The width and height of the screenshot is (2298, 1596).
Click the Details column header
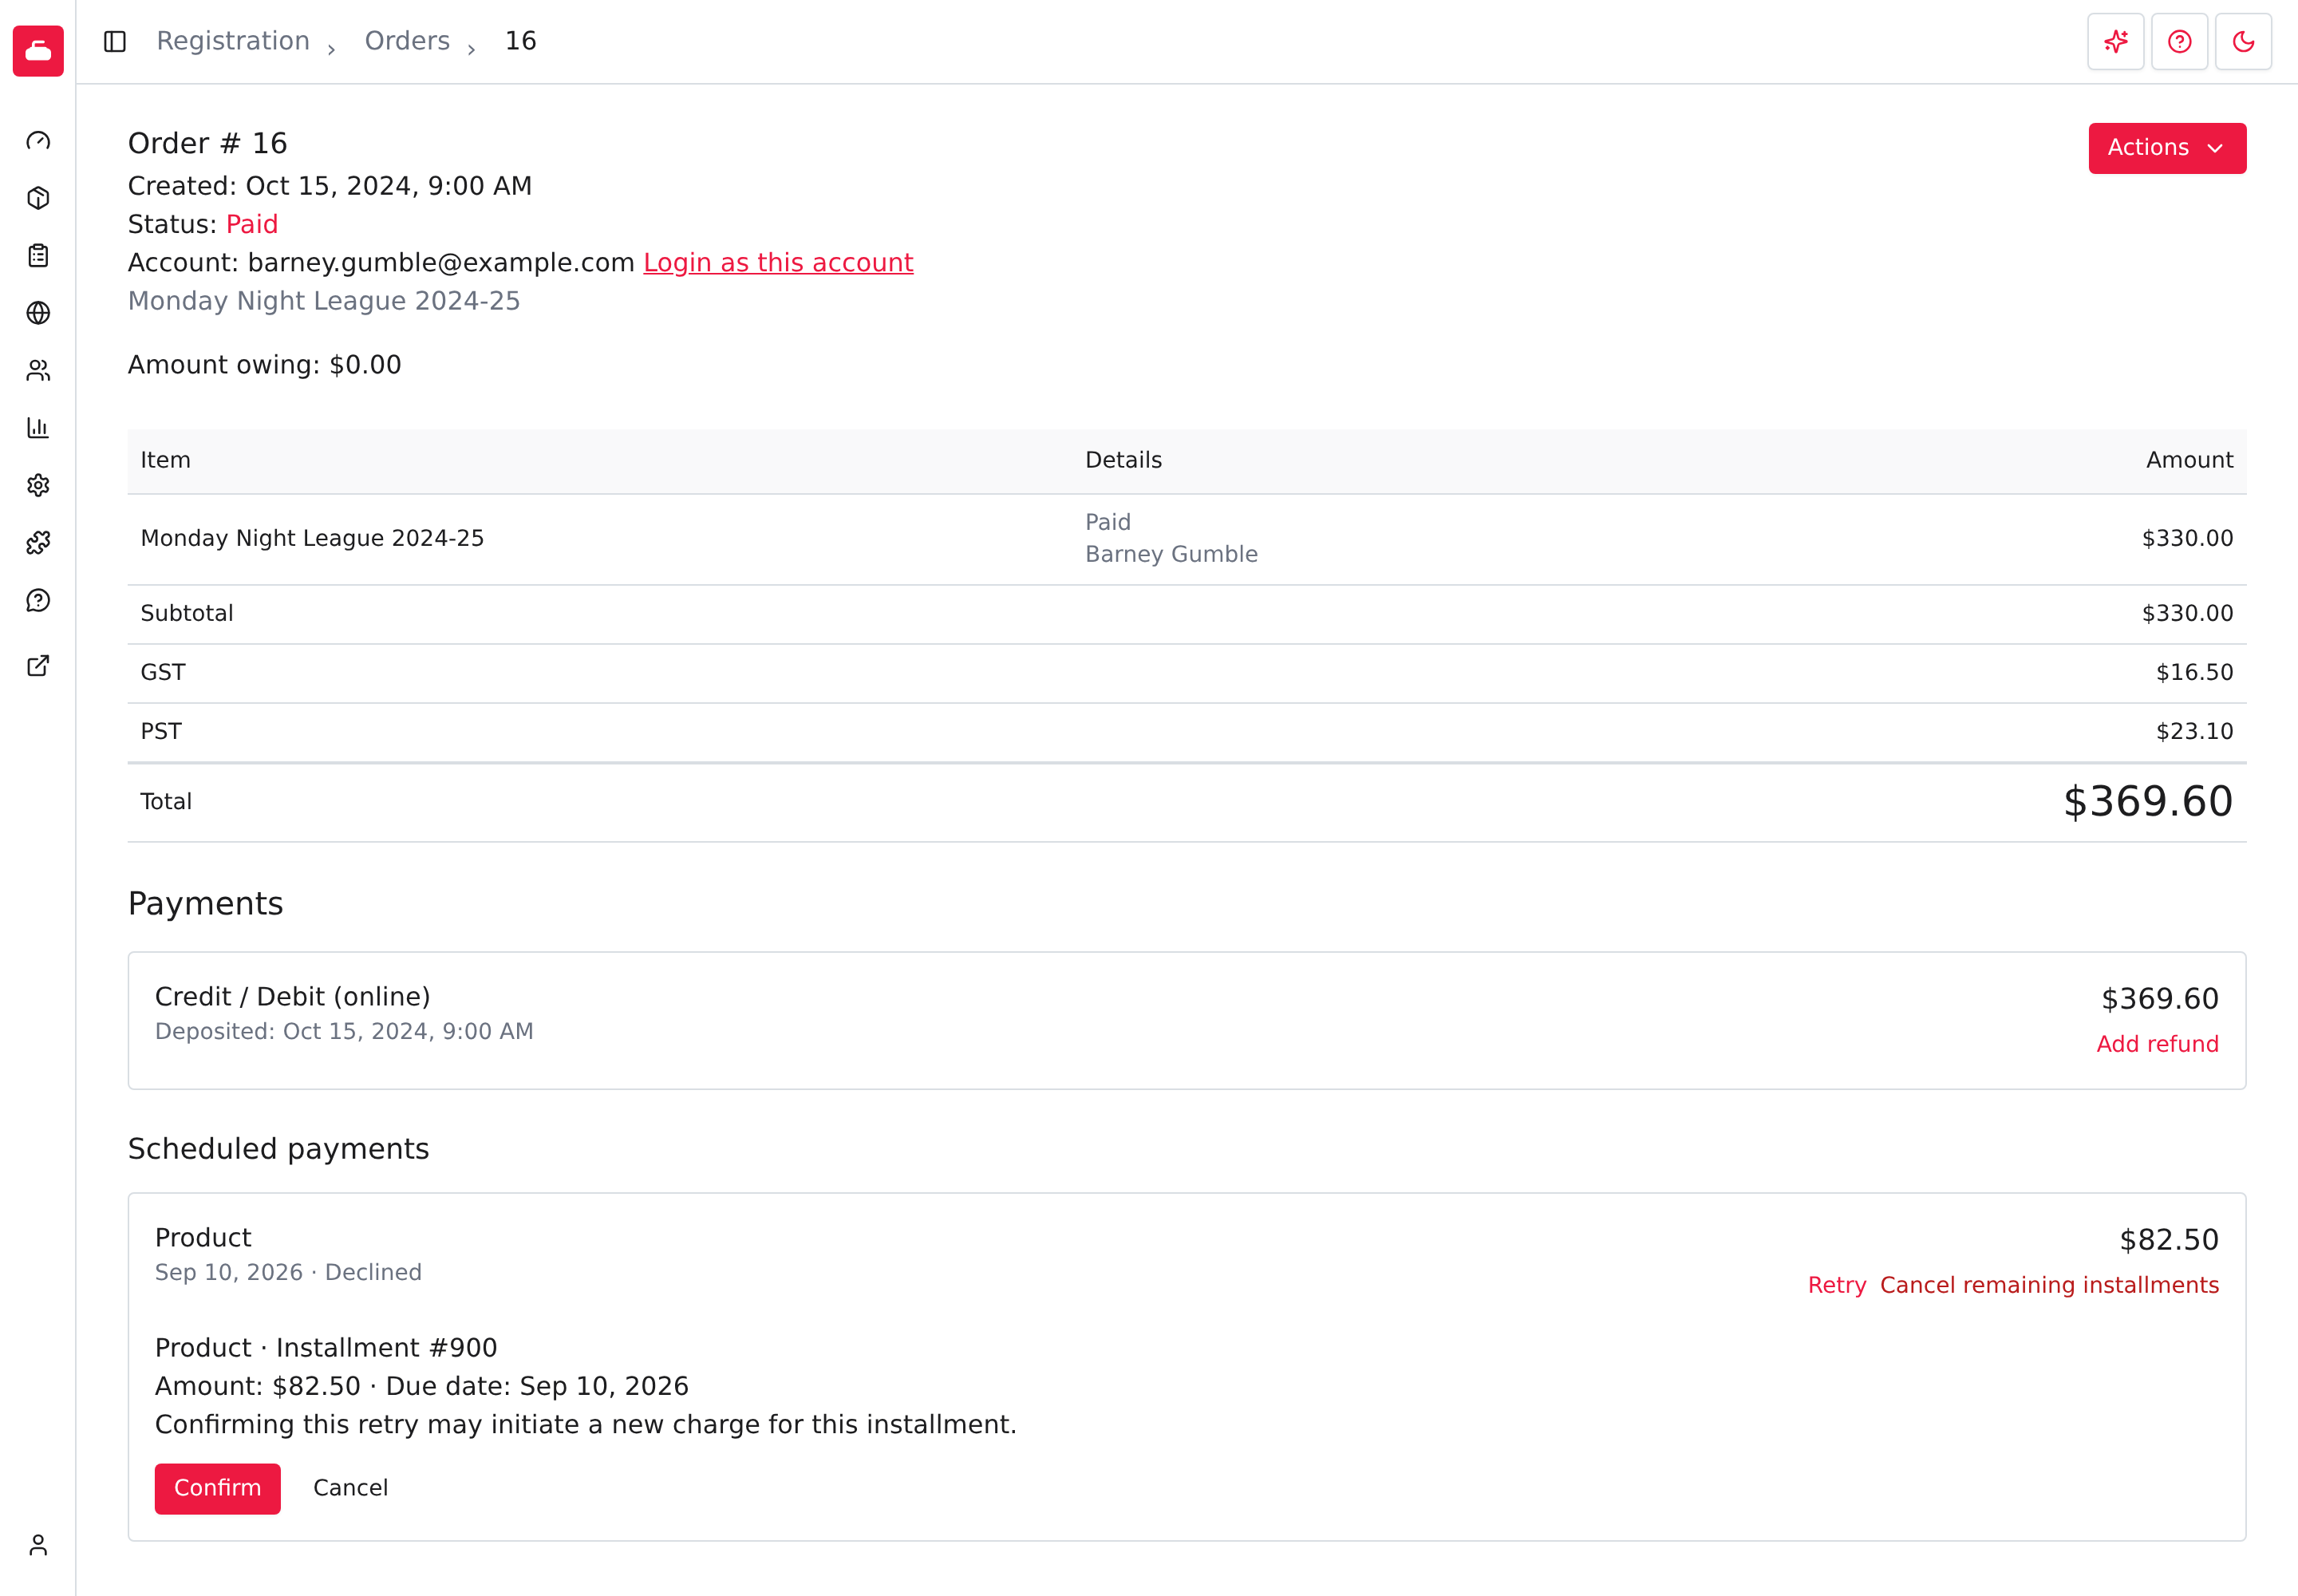[1124, 461]
